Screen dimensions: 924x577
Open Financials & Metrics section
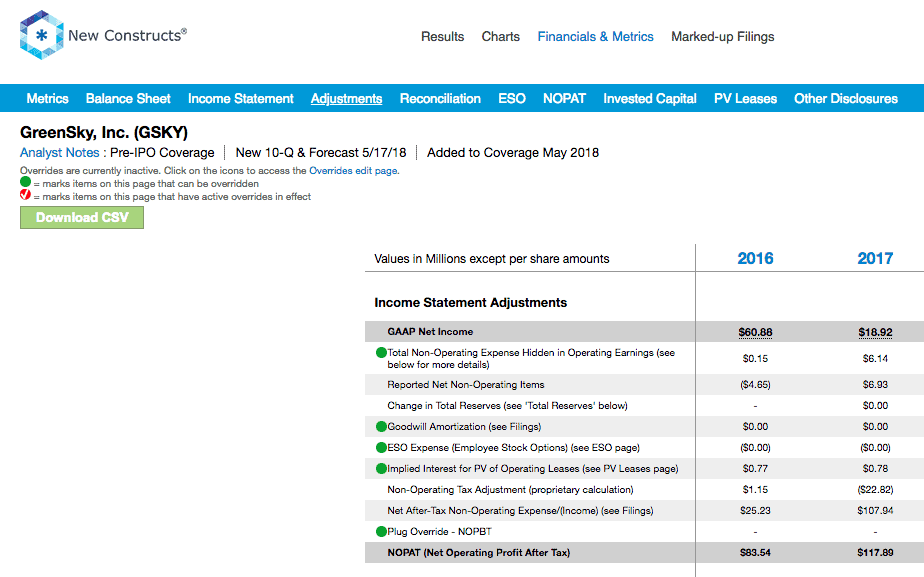pos(595,37)
